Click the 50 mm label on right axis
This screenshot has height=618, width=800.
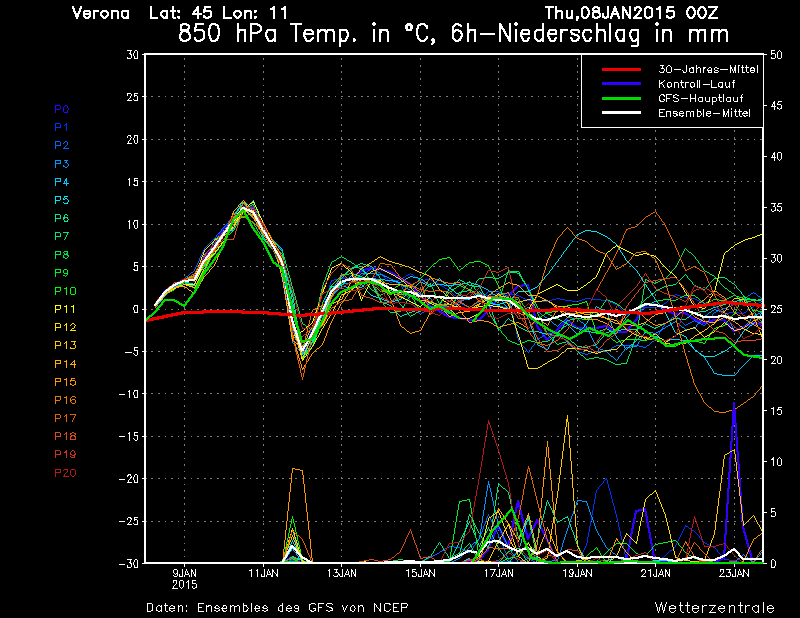pos(775,55)
